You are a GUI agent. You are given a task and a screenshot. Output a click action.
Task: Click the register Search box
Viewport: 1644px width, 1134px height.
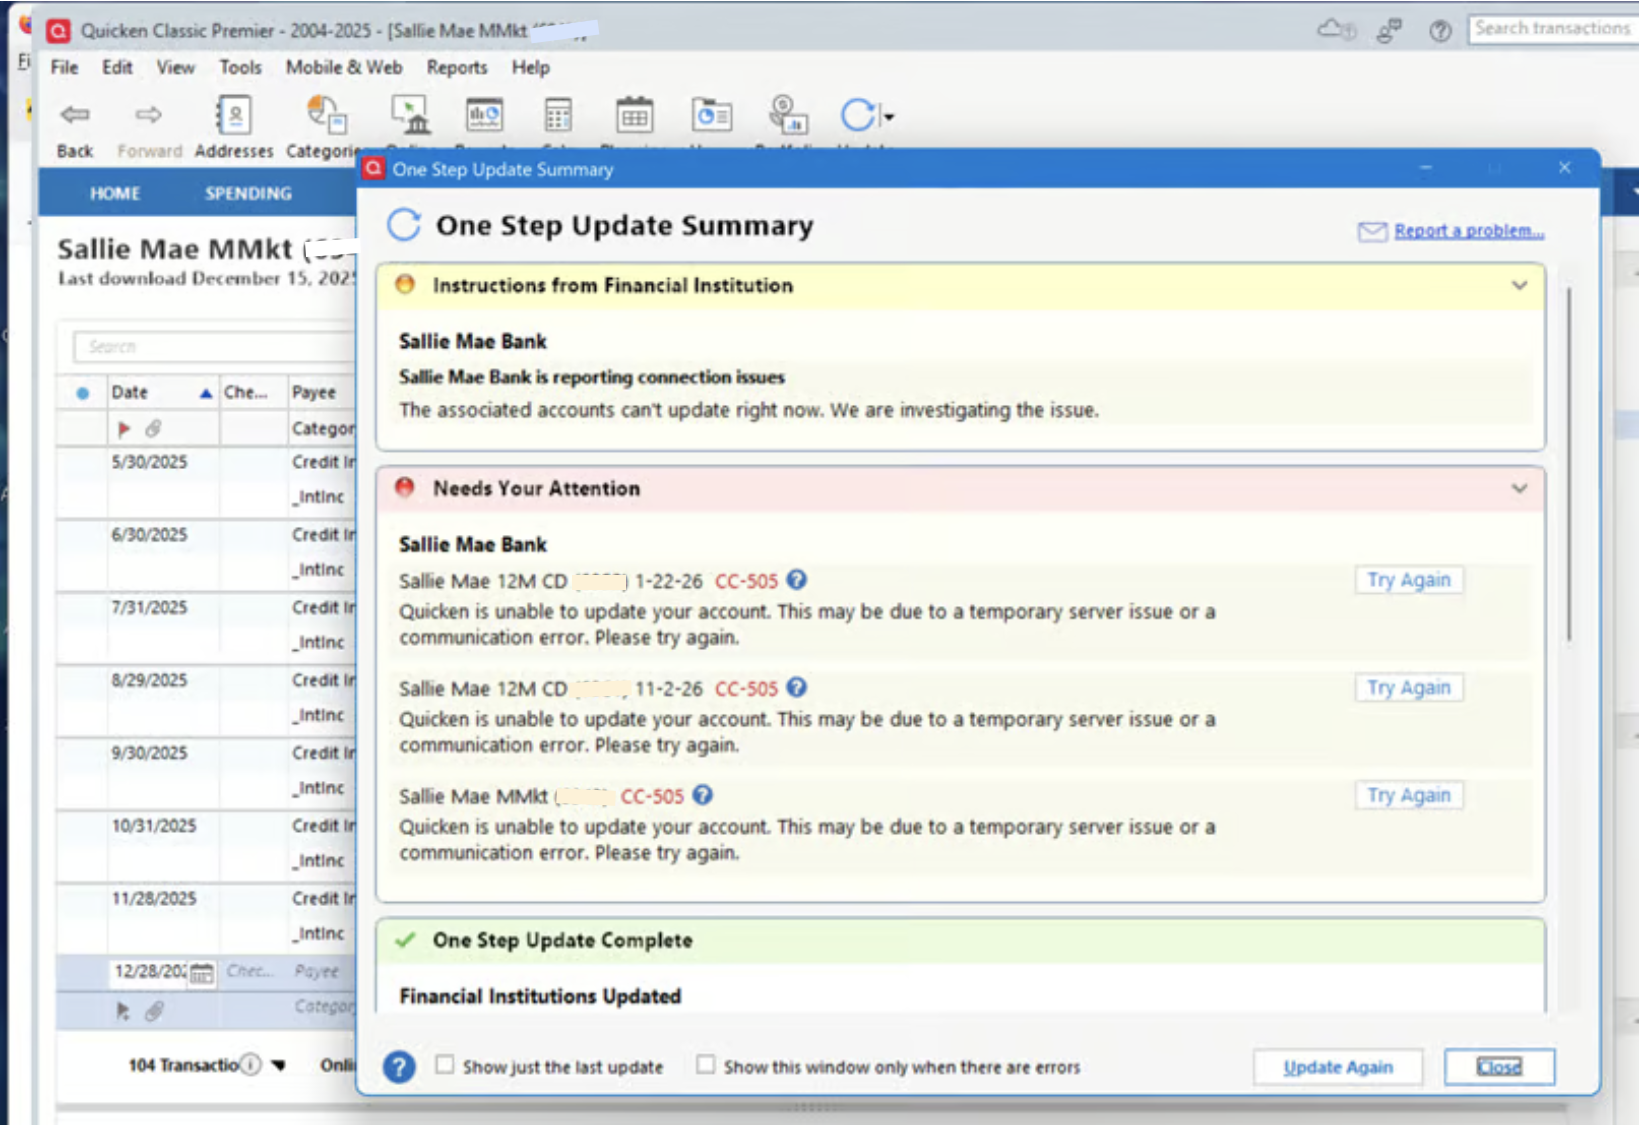(x=214, y=347)
